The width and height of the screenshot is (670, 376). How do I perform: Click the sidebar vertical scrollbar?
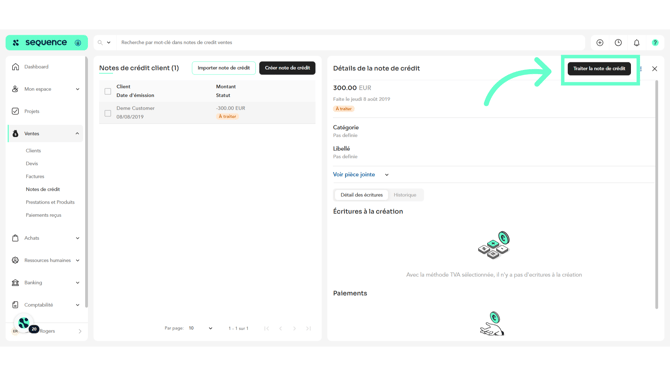point(86,182)
